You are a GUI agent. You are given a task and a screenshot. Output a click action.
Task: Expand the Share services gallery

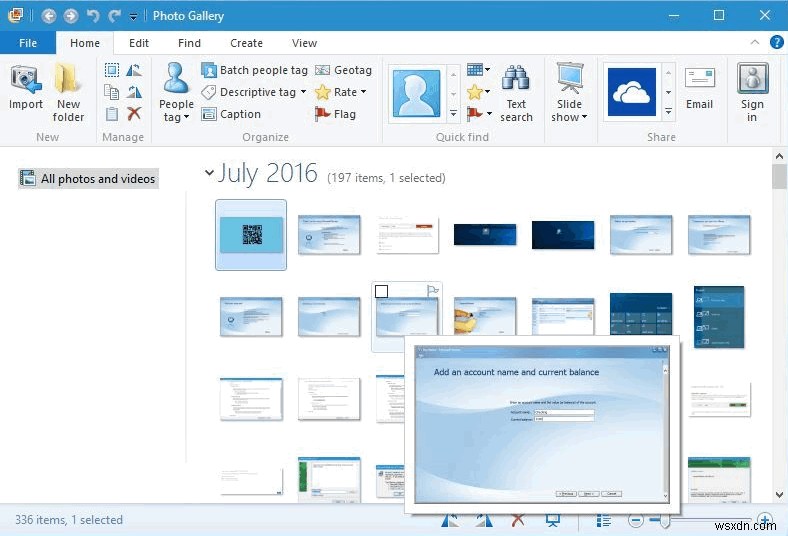[x=668, y=112]
